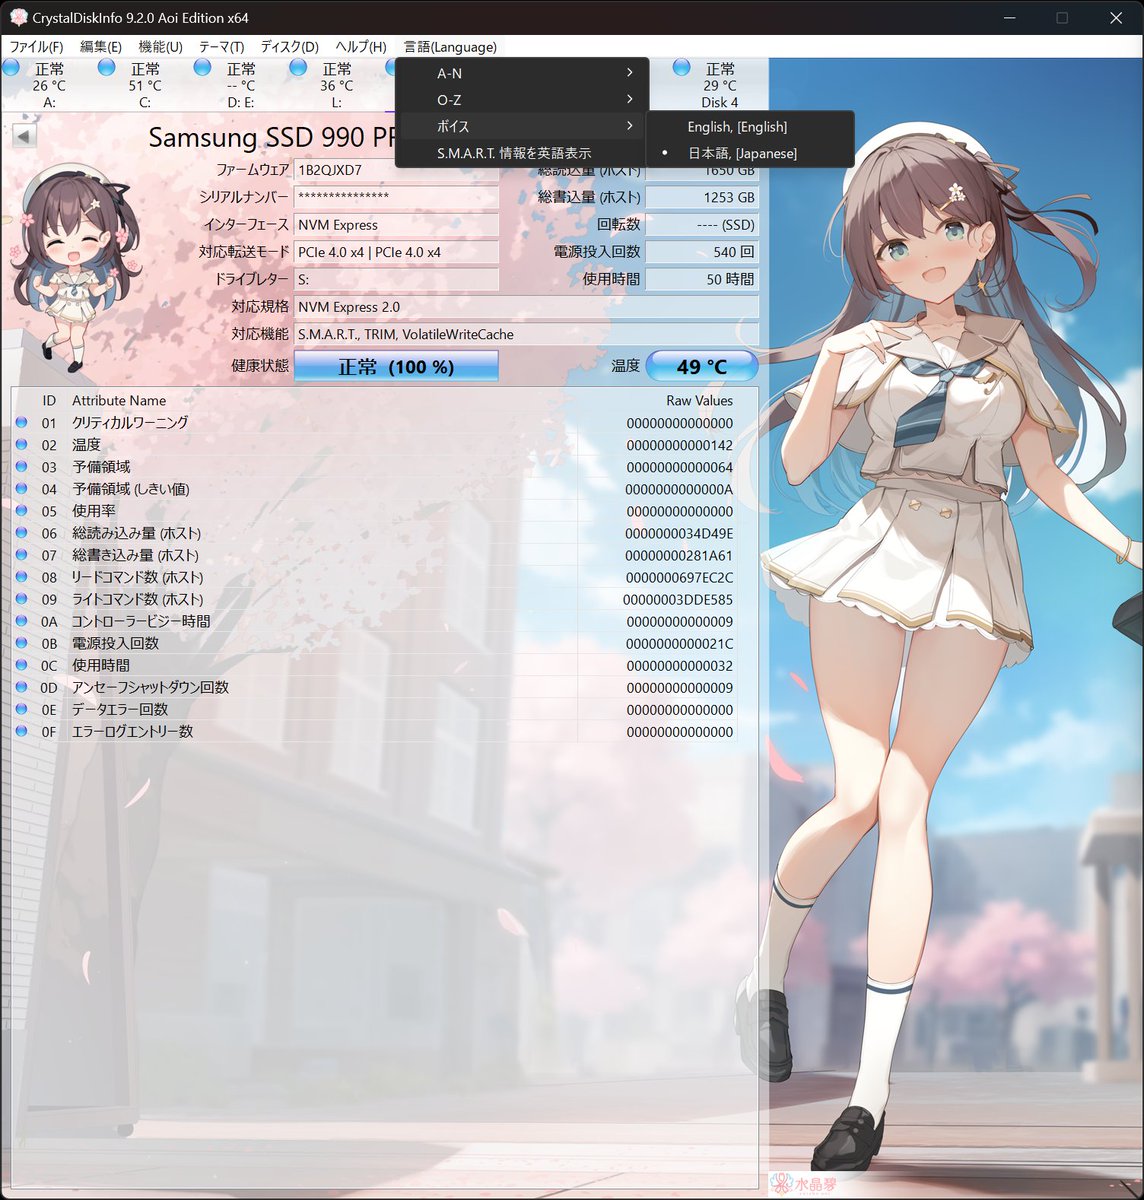The height and width of the screenshot is (1200, 1144).
Task: Click the status orb for drive C:
Action: pos(107,67)
